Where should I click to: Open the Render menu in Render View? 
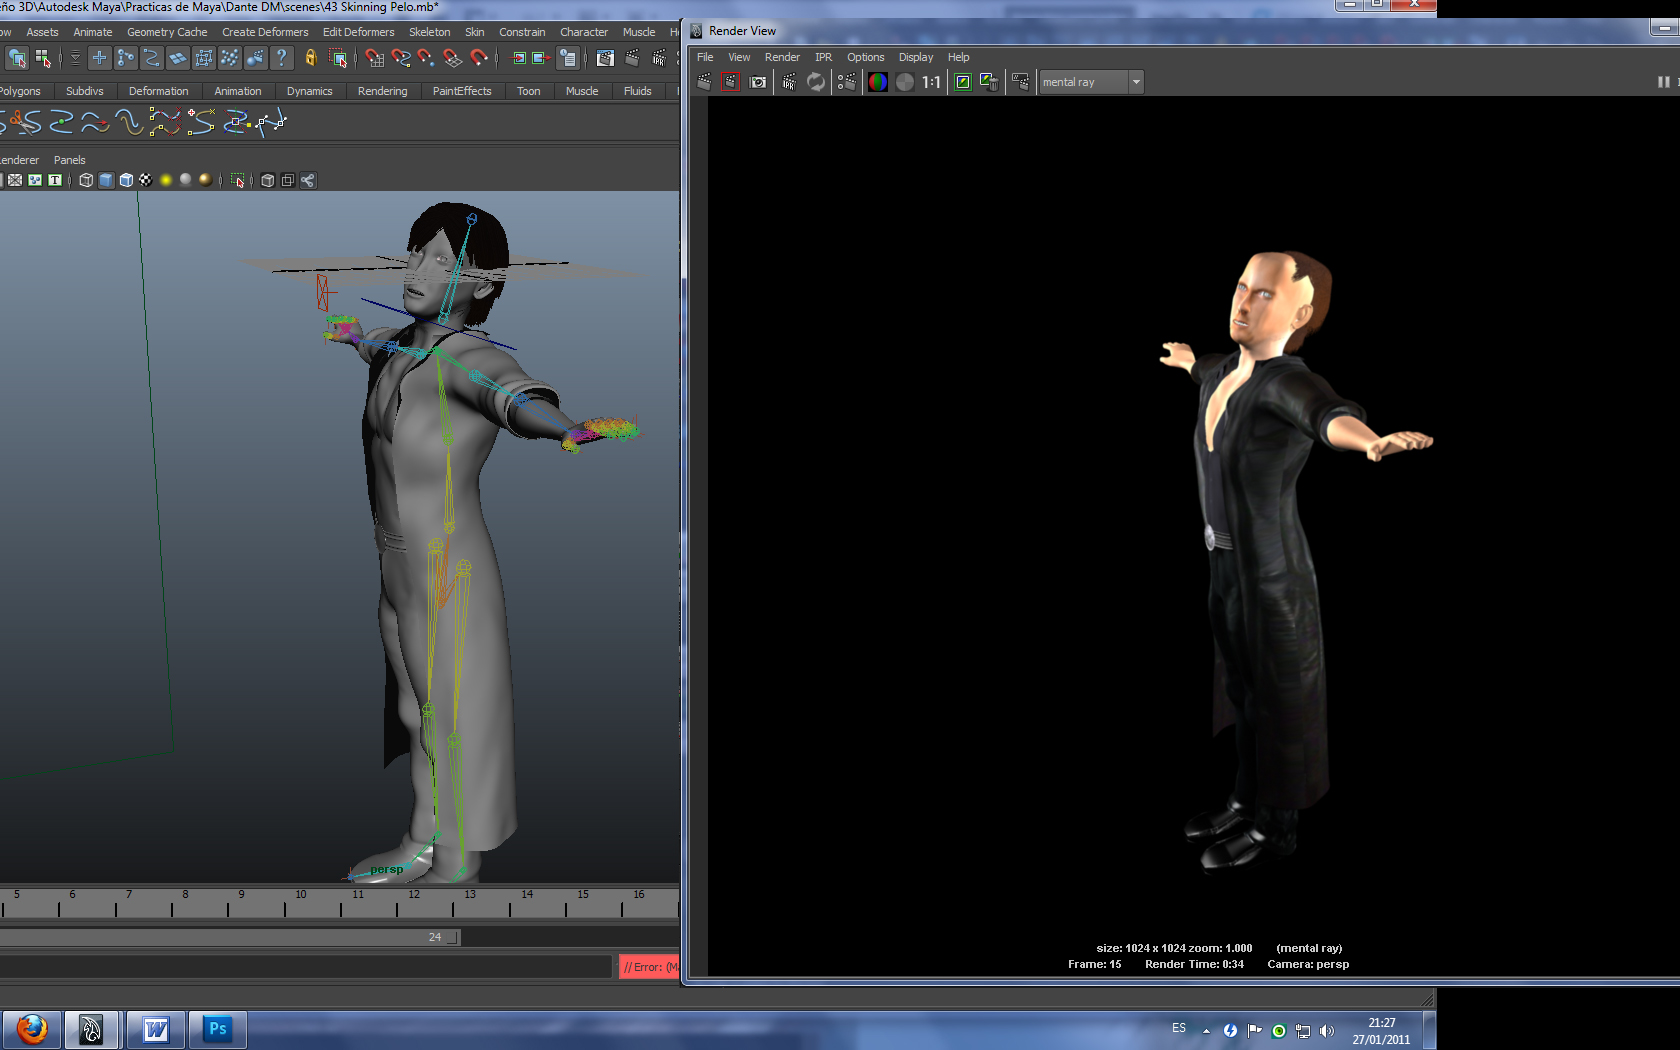tap(782, 57)
